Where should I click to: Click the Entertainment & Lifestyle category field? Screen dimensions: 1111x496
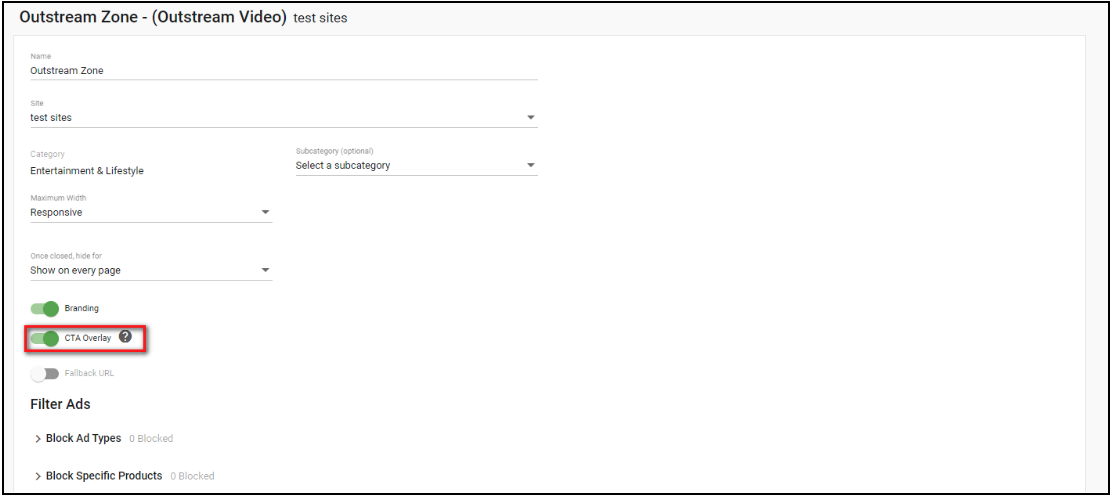[87, 171]
